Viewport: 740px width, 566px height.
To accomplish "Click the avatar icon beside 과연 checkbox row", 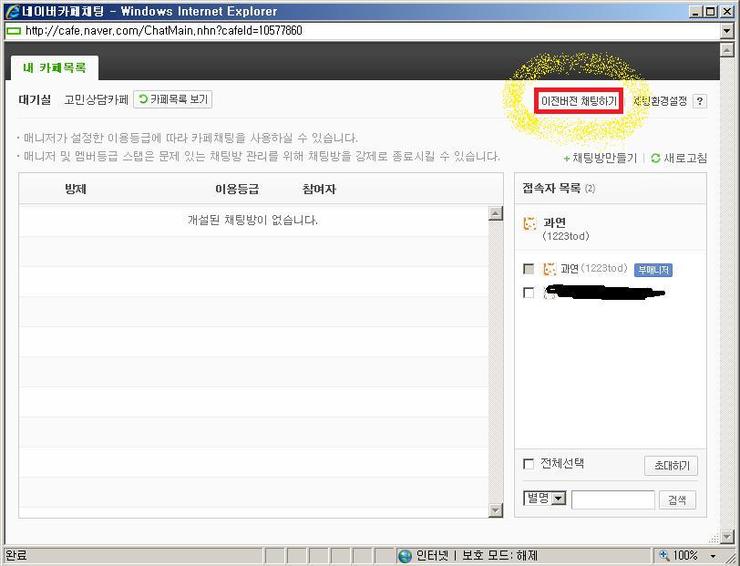I will (549, 269).
